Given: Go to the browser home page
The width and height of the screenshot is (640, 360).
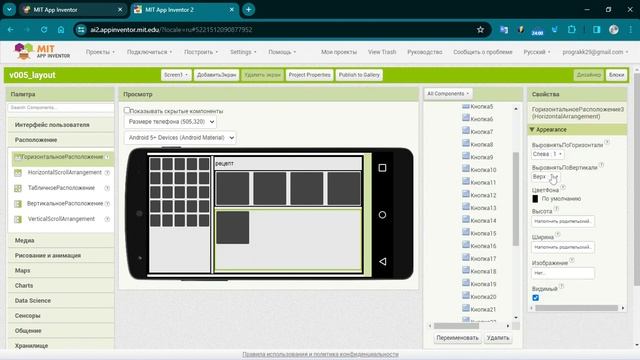Looking at the screenshot, I should (61, 29).
